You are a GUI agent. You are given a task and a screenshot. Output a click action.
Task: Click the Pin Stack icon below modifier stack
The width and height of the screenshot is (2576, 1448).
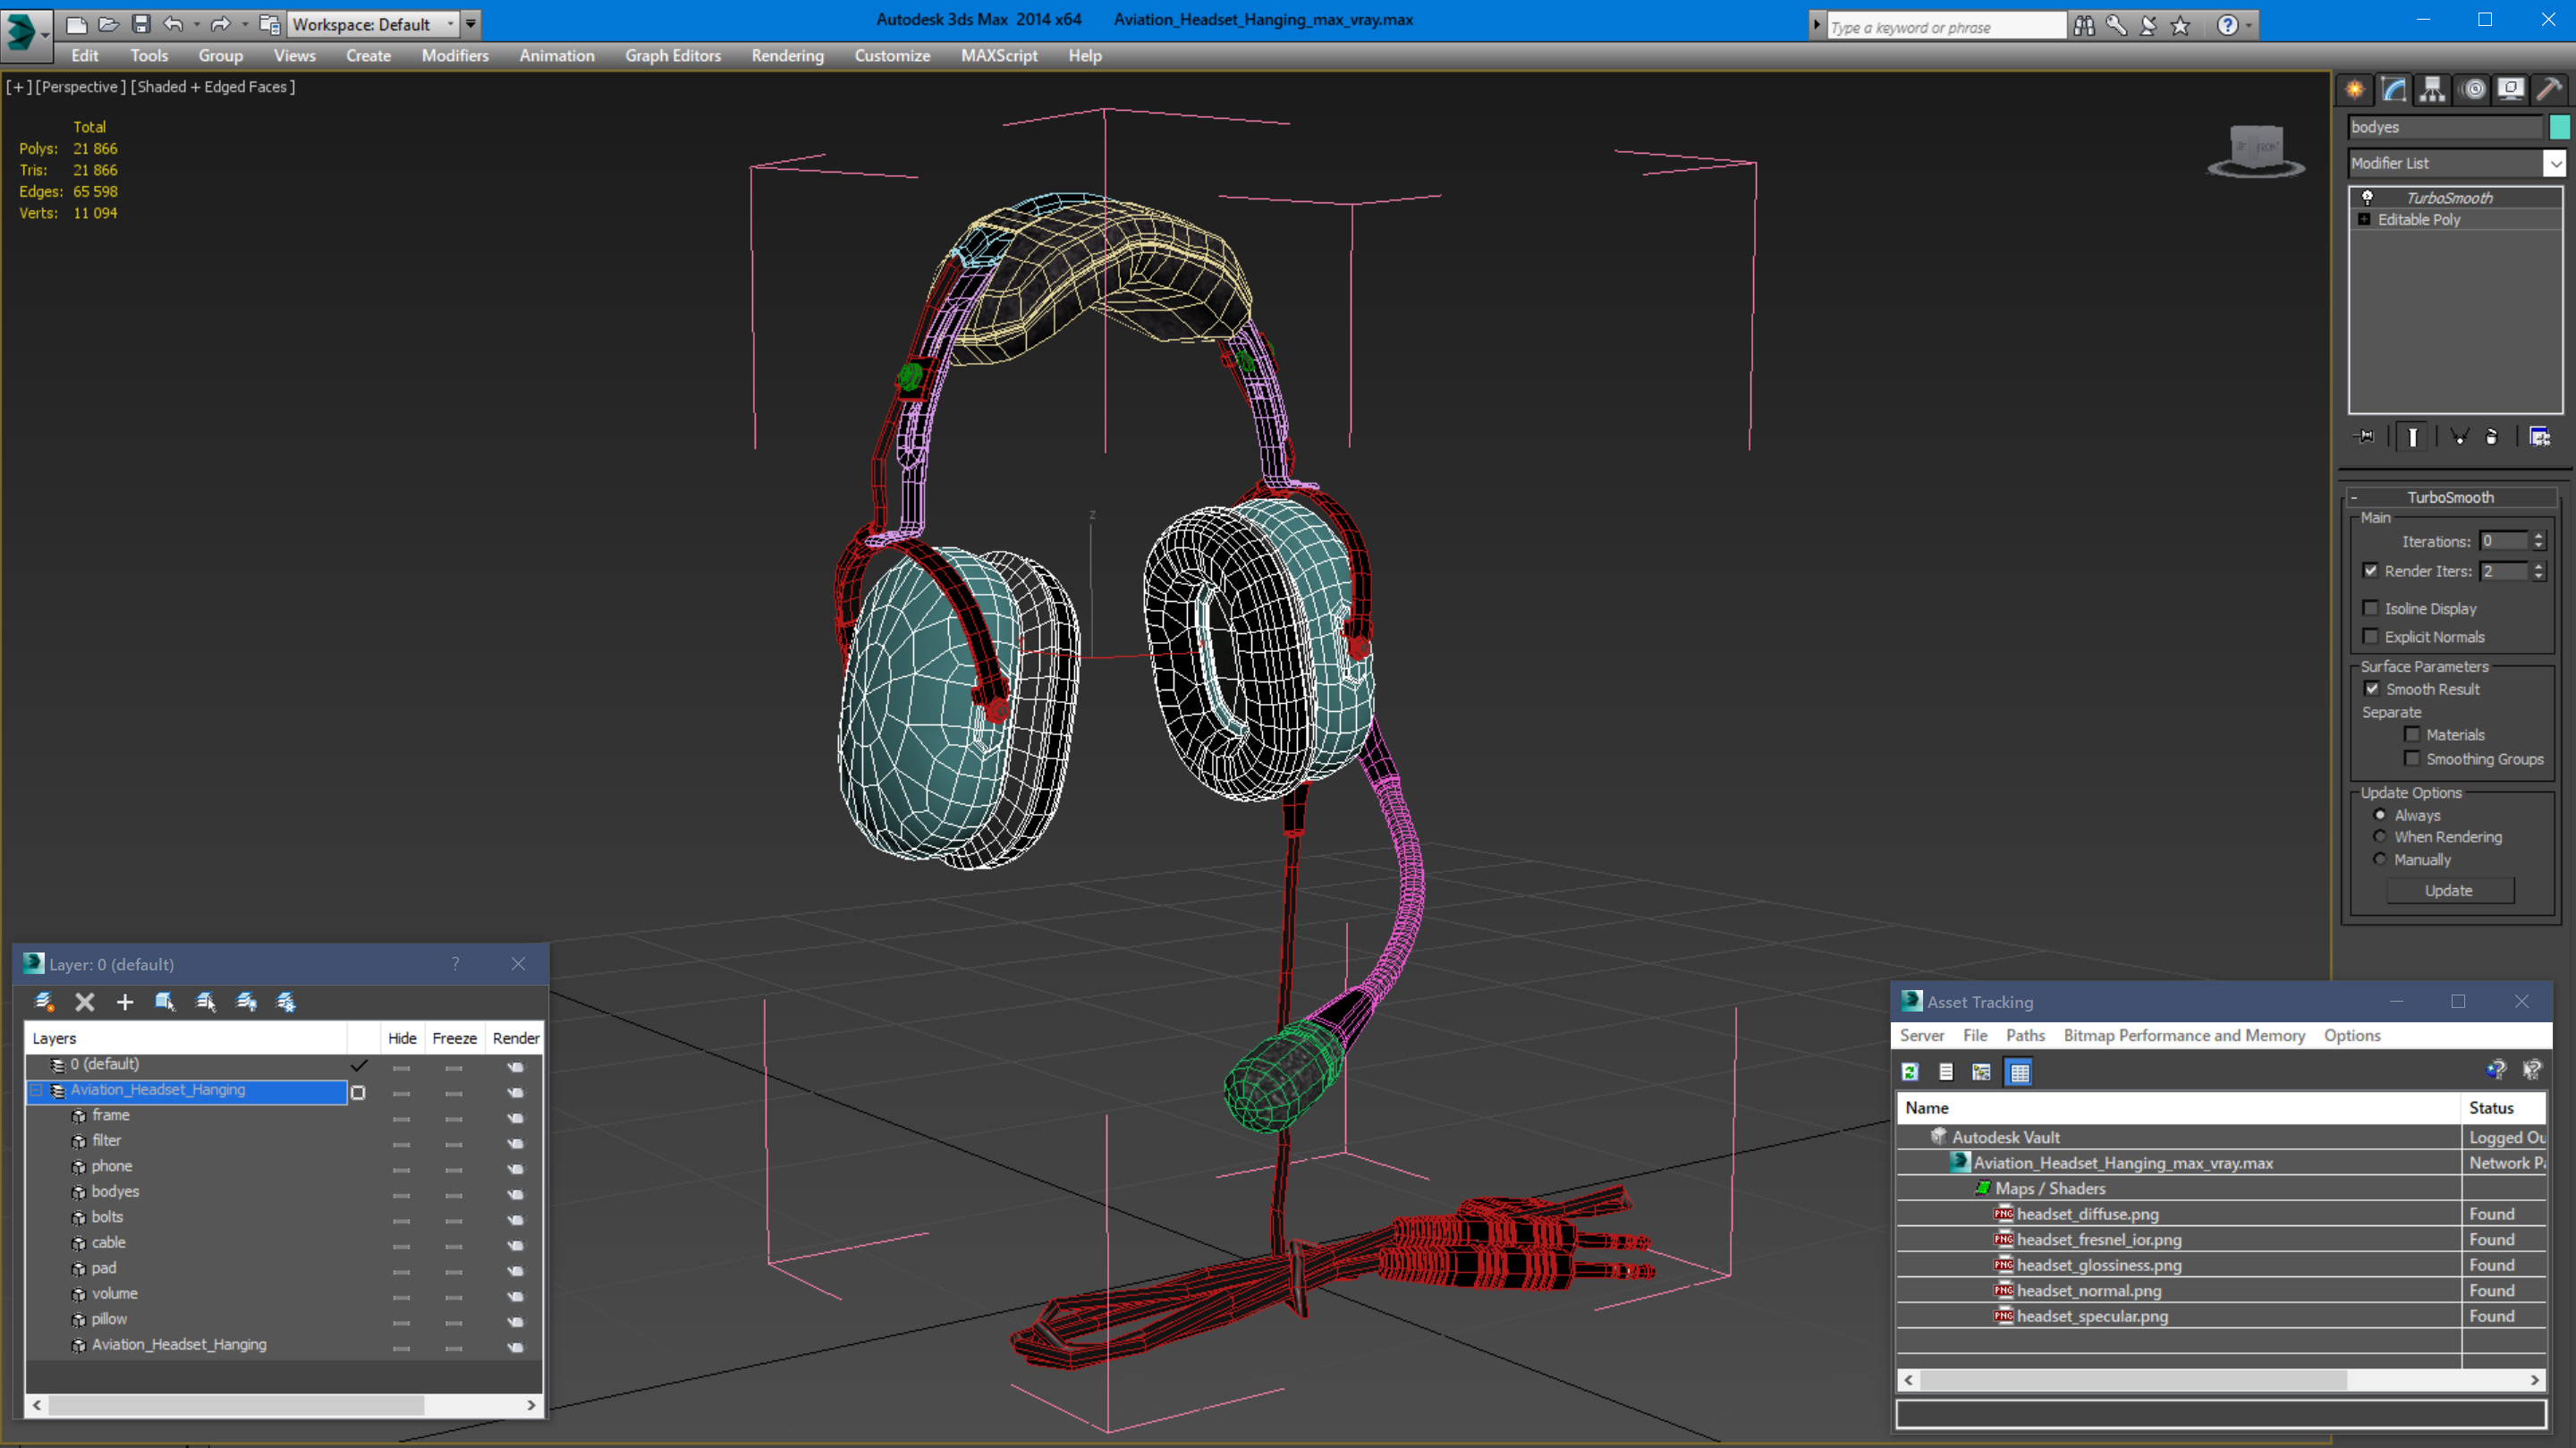tap(2366, 437)
